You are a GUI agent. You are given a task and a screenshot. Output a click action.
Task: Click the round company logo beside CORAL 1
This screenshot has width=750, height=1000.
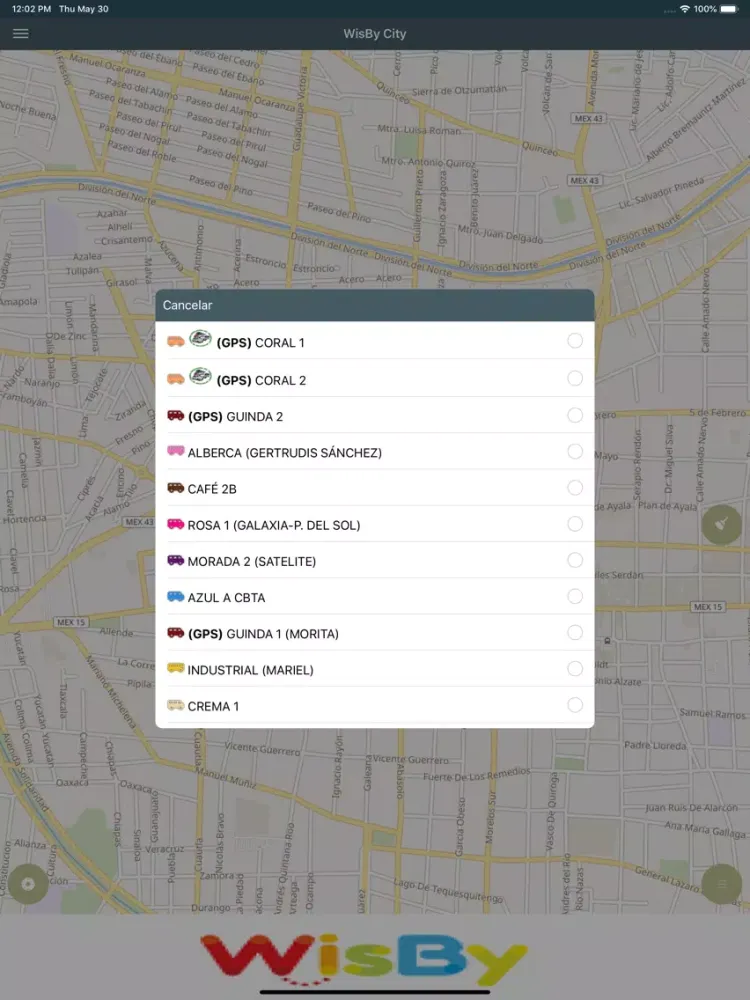[x=200, y=338]
